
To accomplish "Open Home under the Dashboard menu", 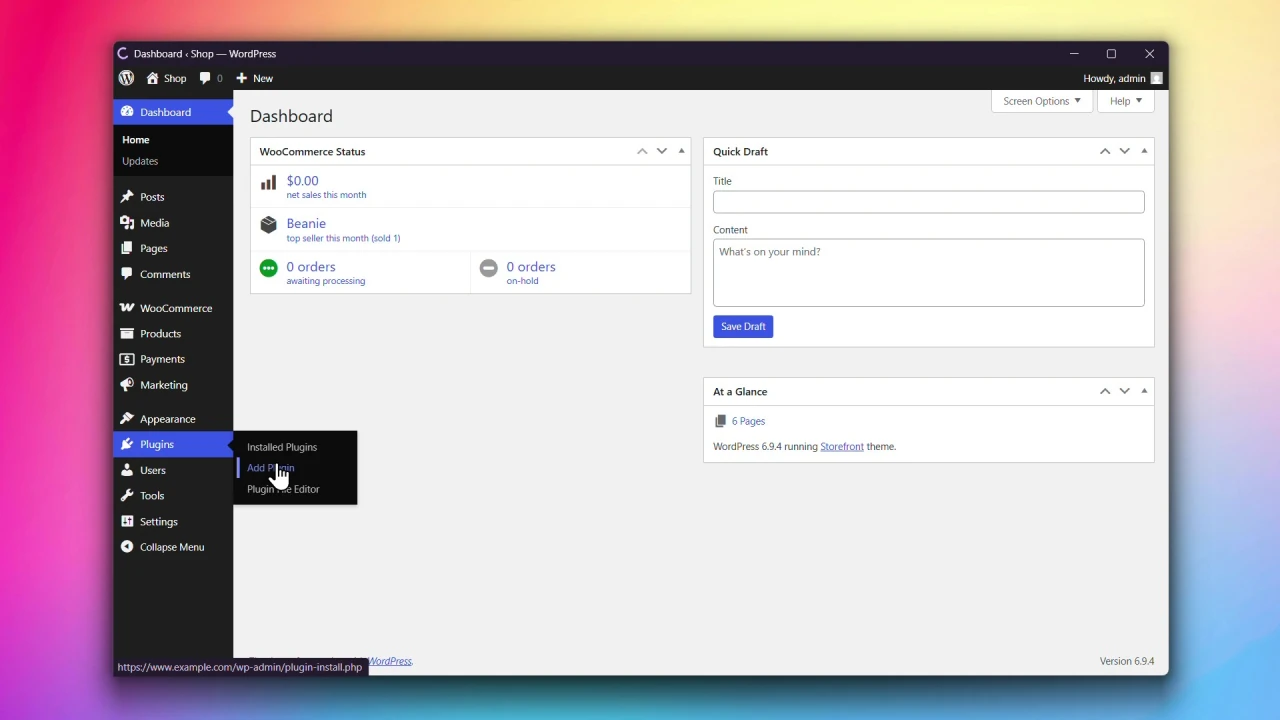I will [x=136, y=140].
